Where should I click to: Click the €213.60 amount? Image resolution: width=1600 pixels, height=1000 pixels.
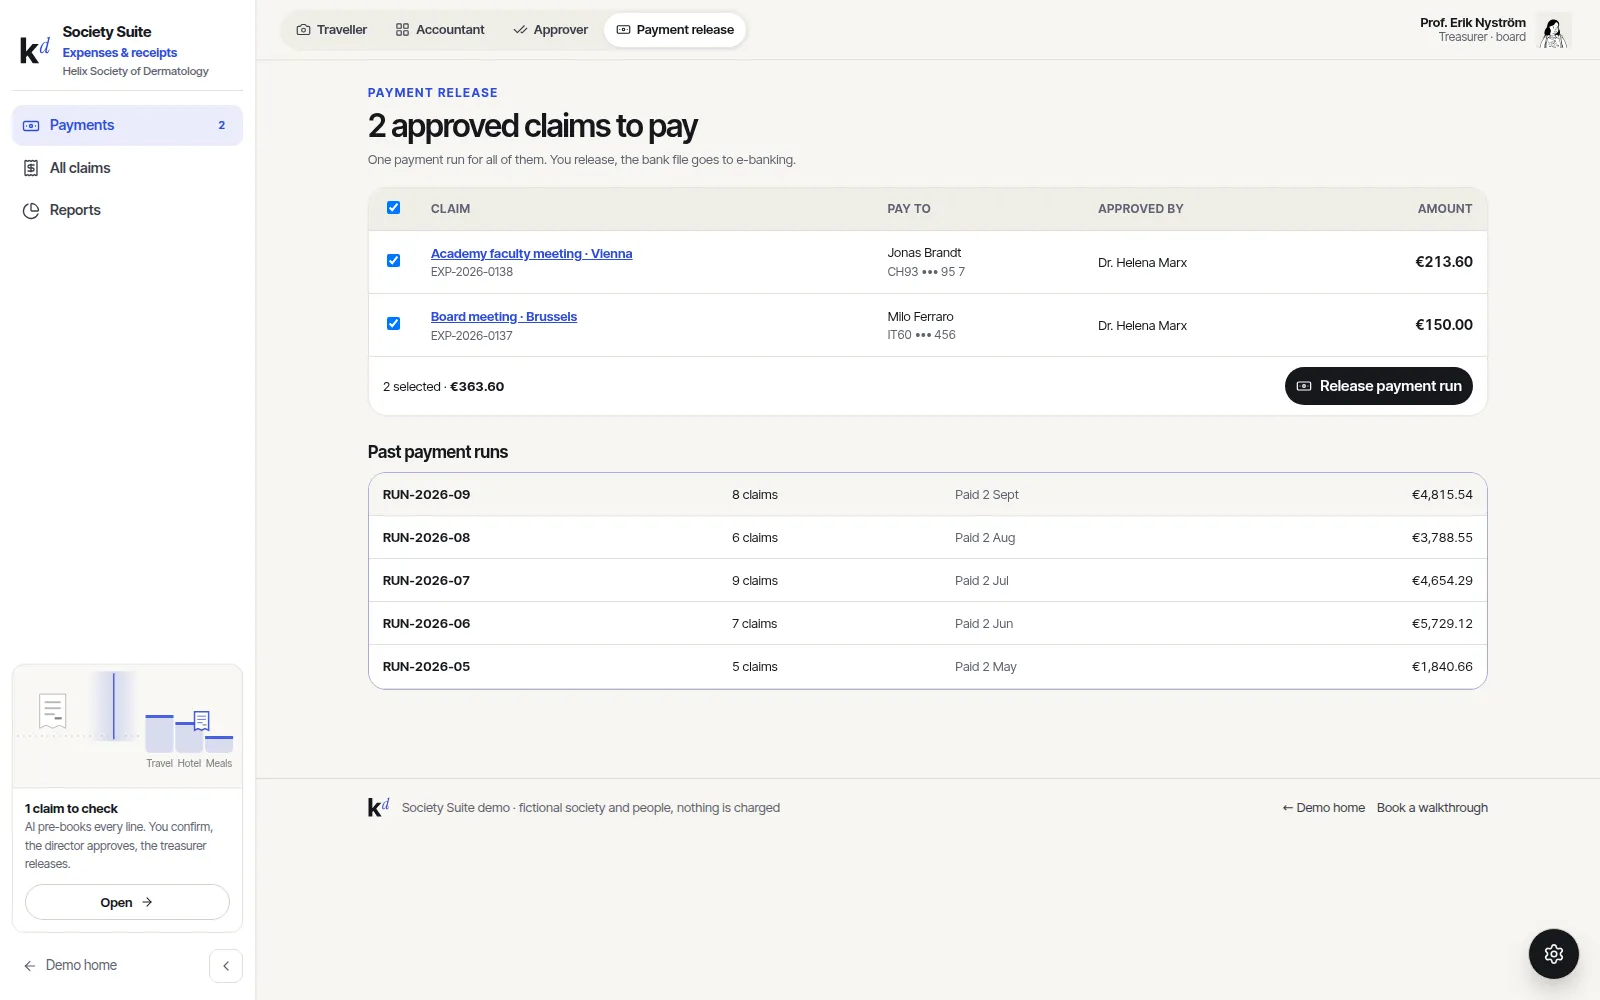pyautogui.click(x=1443, y=262)
